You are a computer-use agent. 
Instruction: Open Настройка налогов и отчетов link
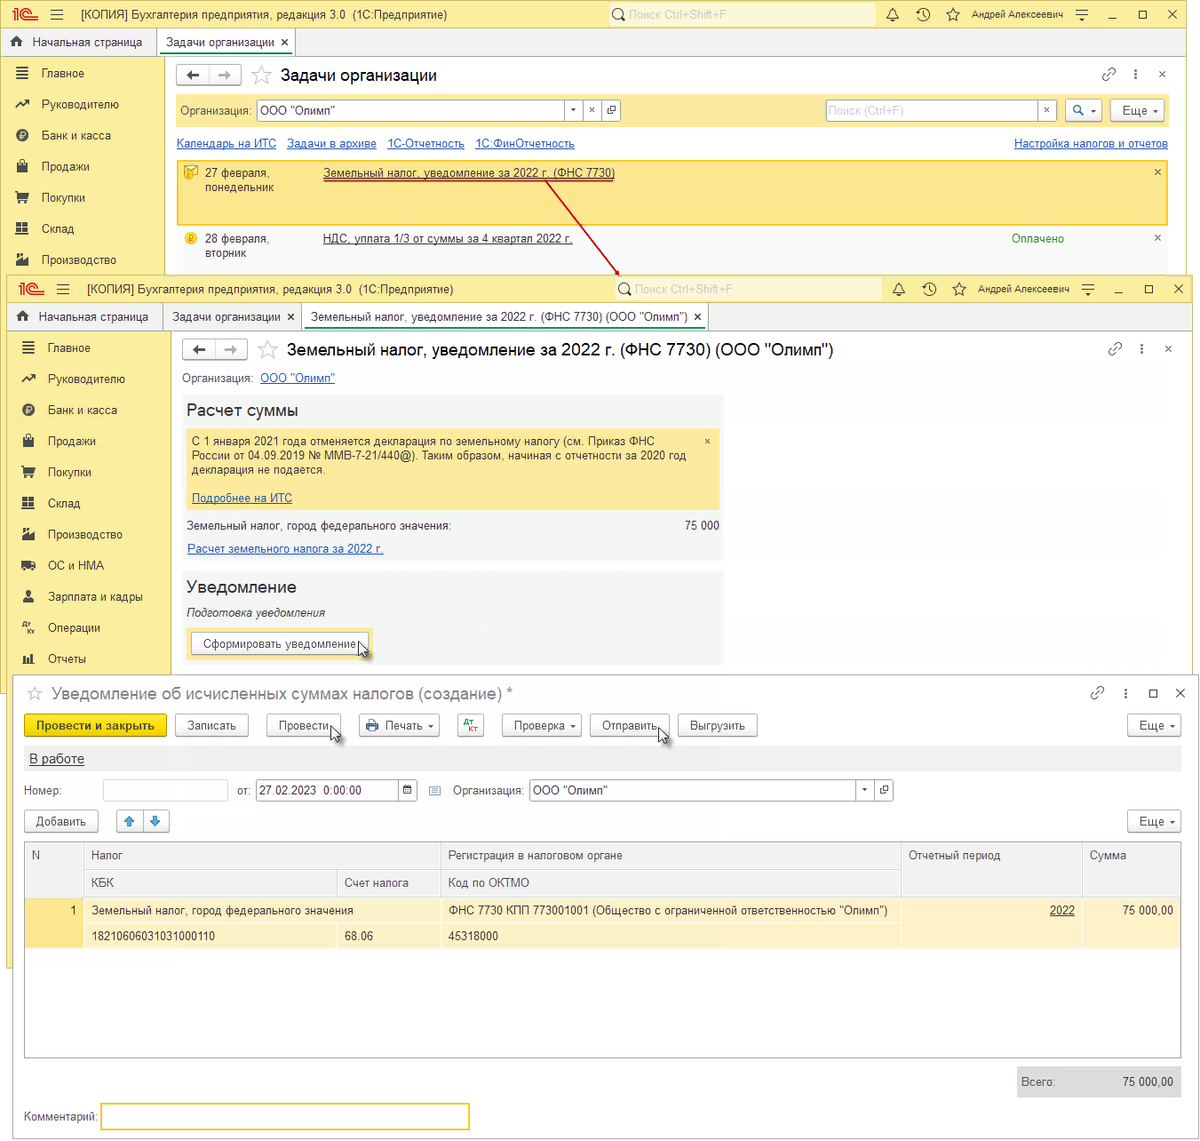click(1091, 143)
